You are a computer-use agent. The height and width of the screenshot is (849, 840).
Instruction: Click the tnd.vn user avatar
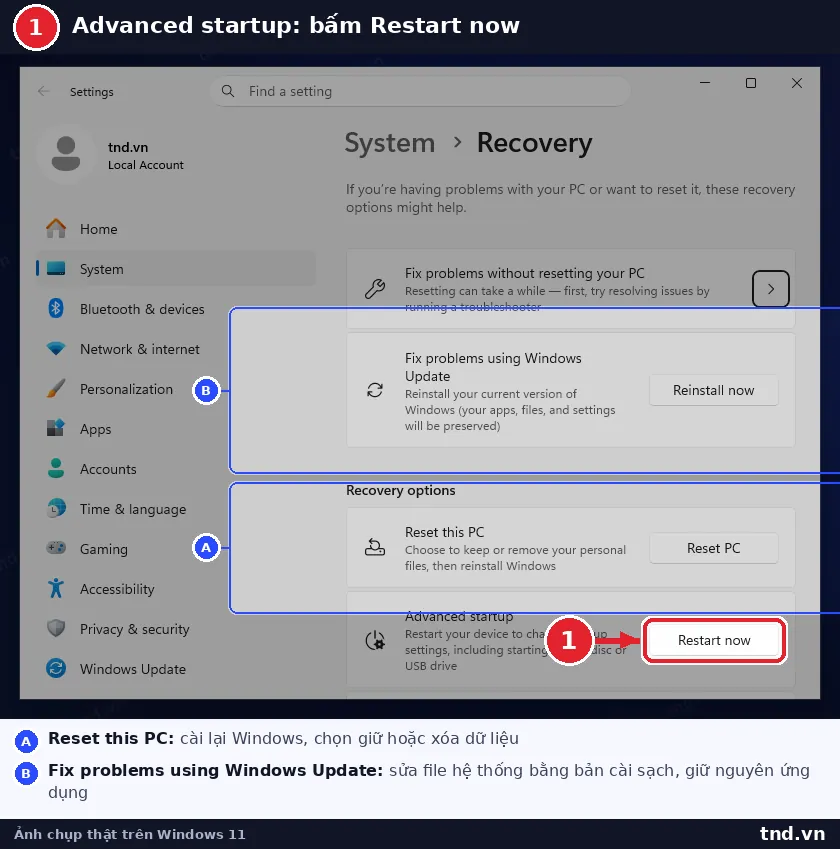[66, 154]
